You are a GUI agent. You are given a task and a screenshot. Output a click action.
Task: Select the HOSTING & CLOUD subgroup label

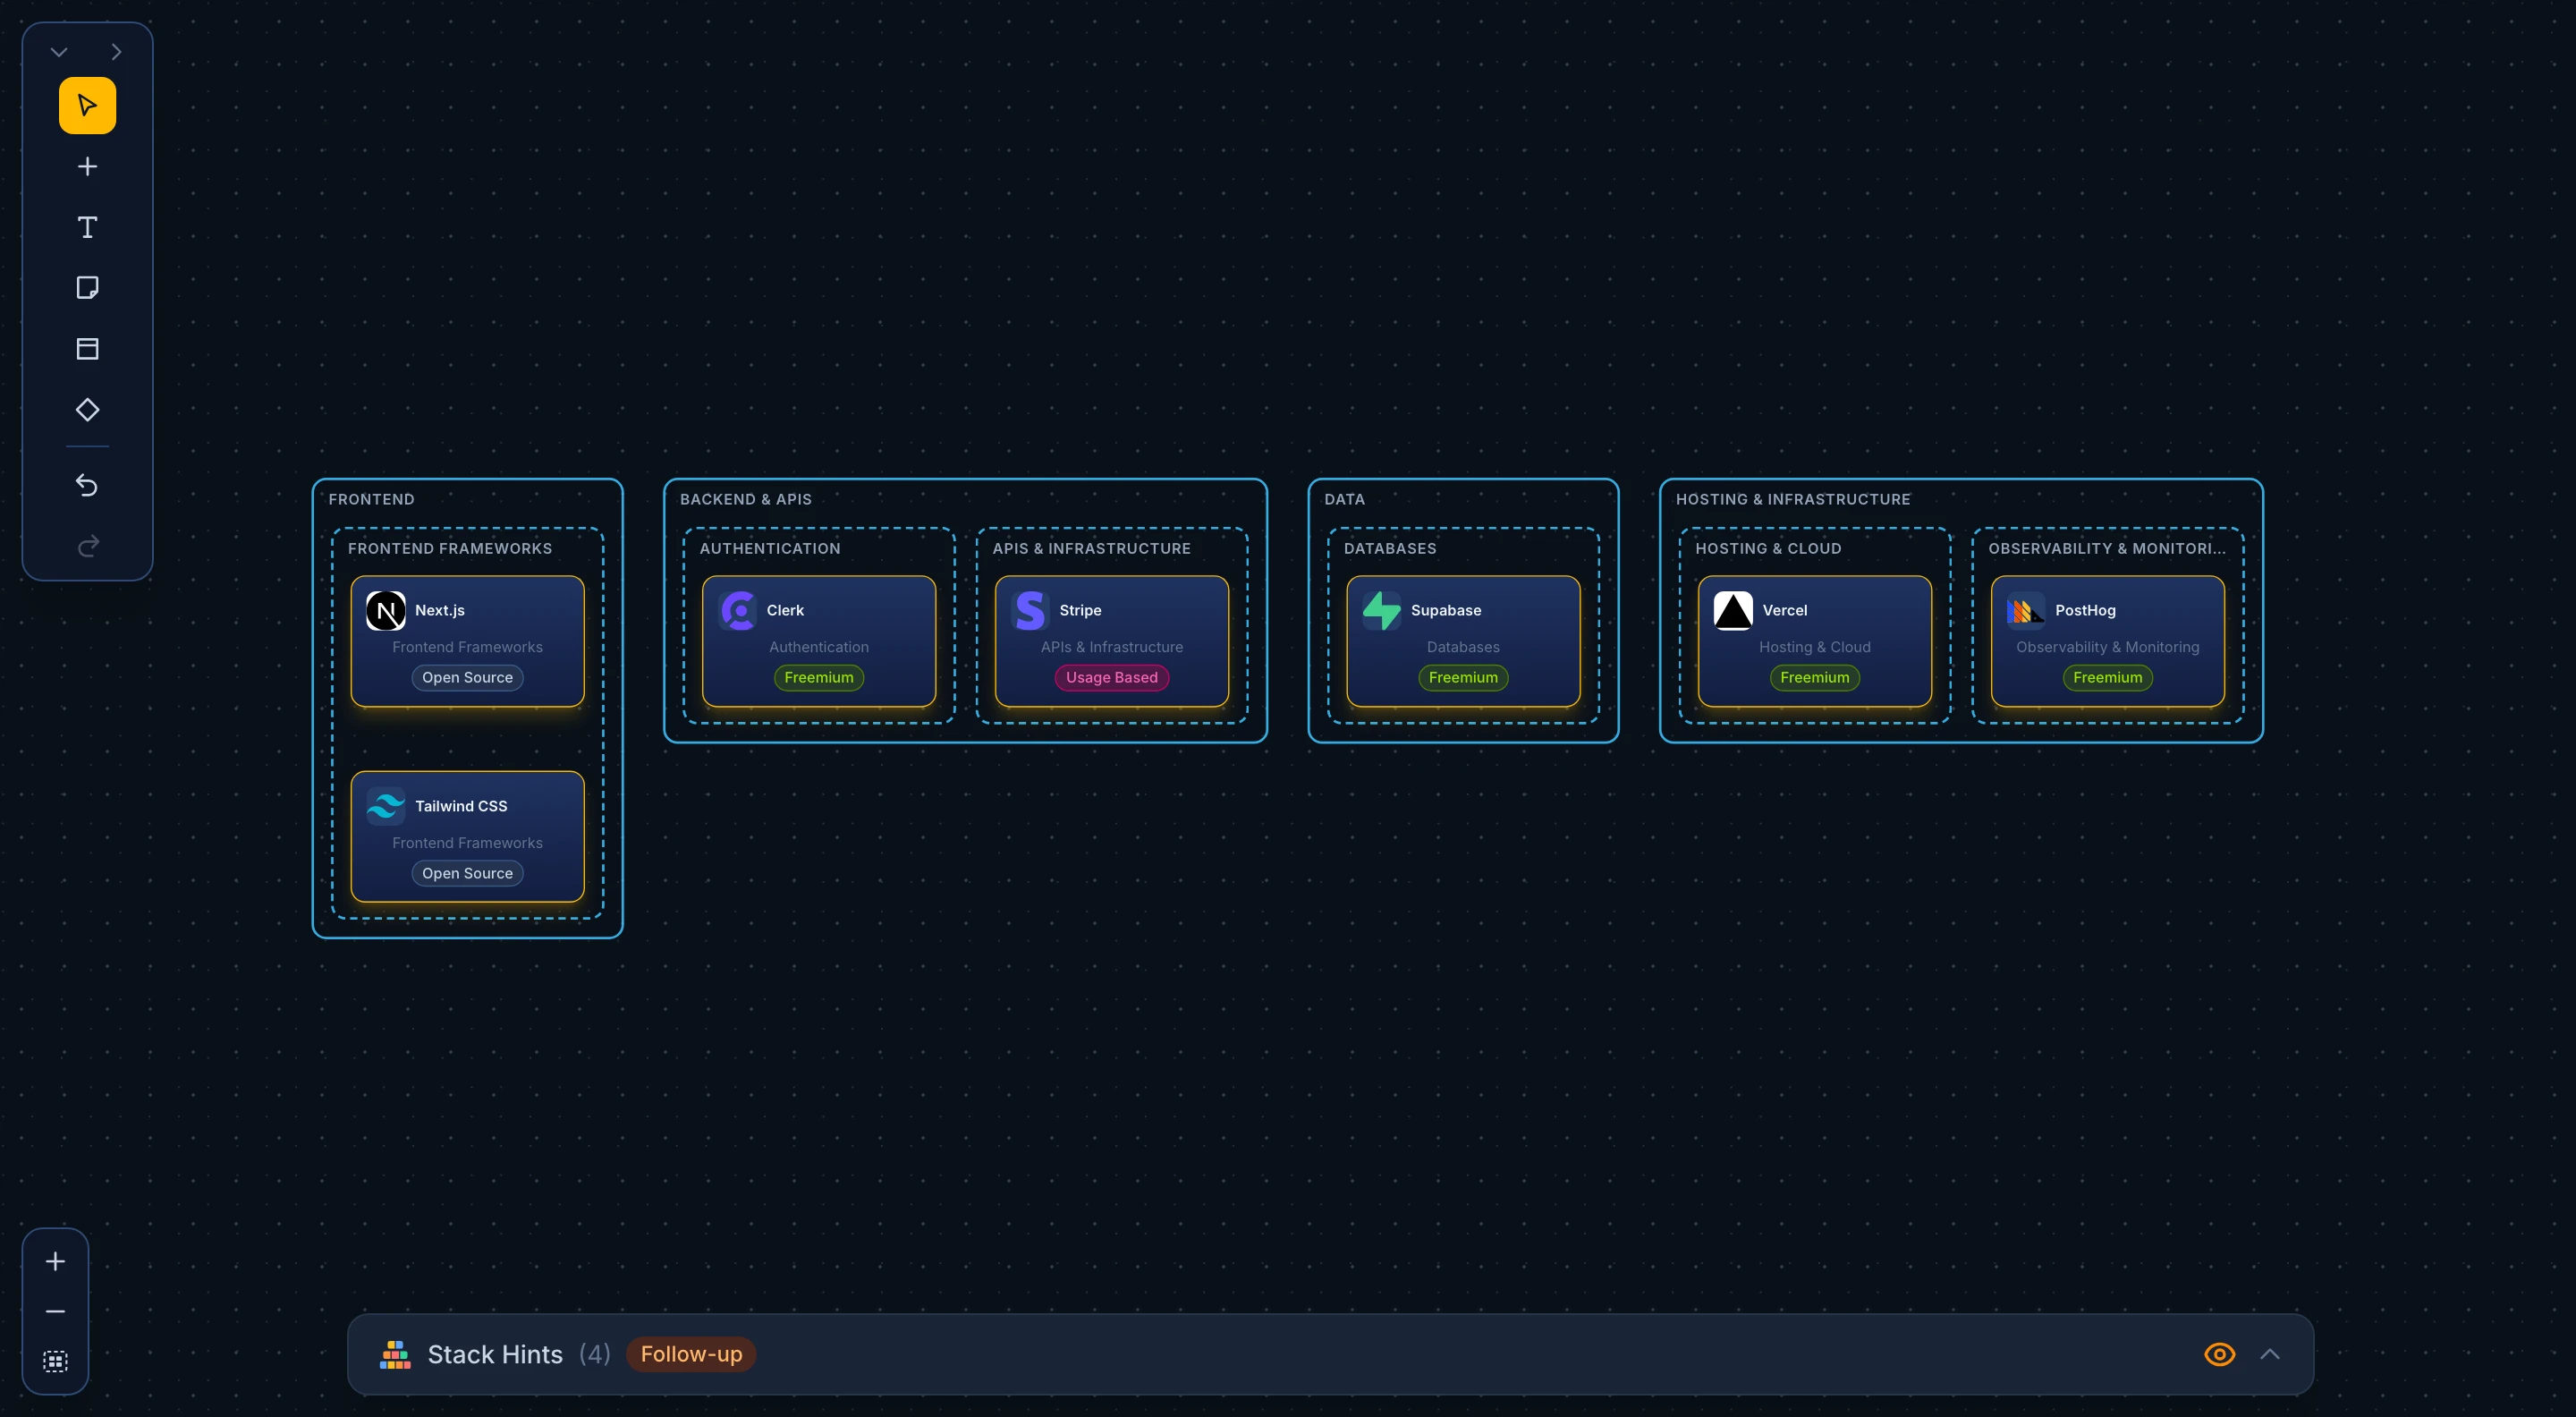tap(1768, 548)
